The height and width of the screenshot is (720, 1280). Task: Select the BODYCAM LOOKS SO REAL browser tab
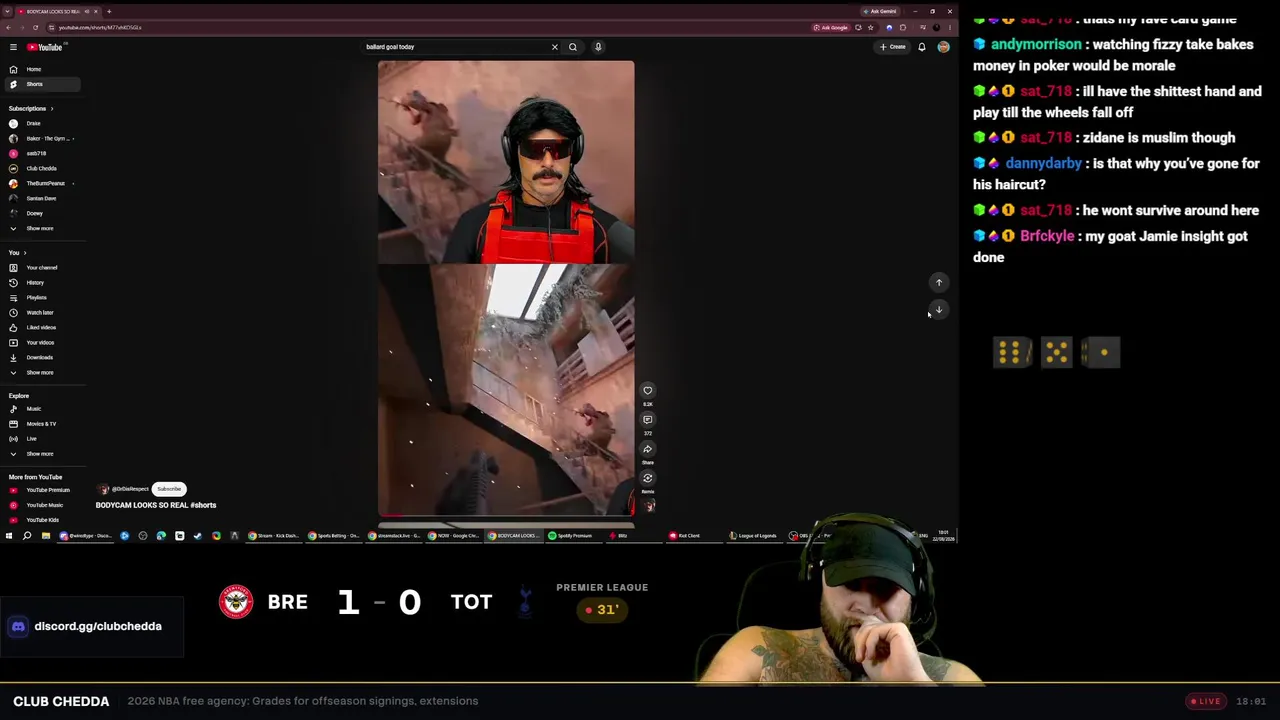pyautogui.click(x=59, y=11)
